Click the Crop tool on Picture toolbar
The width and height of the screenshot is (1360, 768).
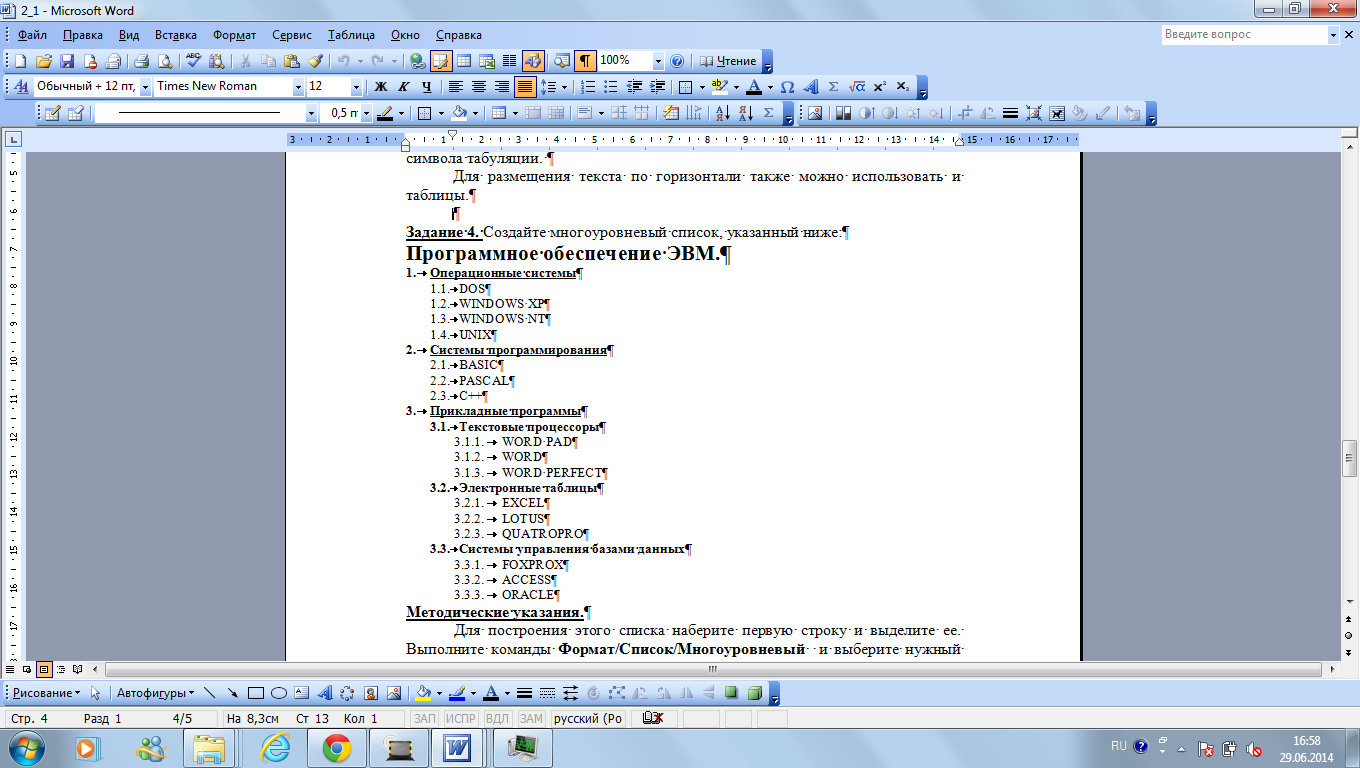964,113
